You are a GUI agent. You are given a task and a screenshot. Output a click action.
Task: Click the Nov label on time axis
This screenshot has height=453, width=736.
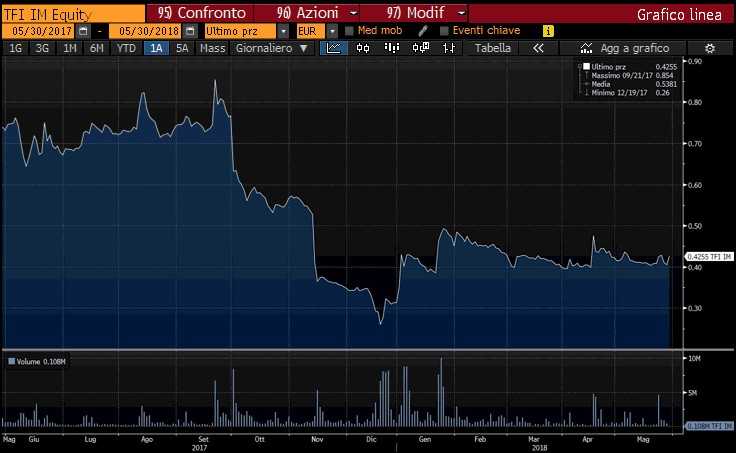pyautogui.click(x=317, y=439)
